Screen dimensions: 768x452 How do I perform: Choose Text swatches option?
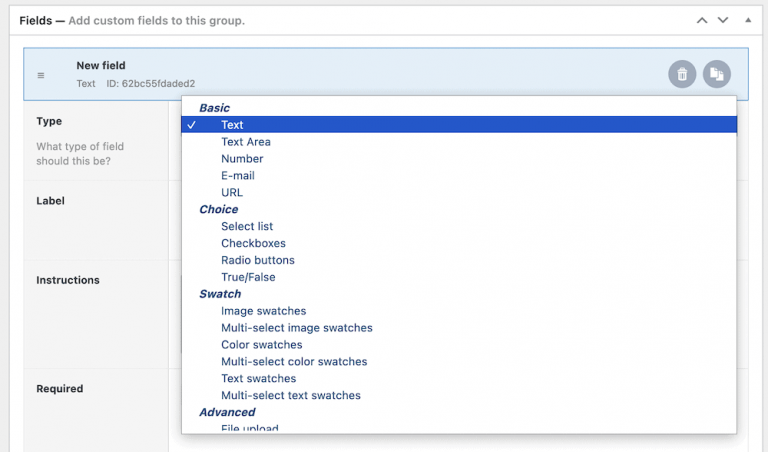click(x=259, y=380)
